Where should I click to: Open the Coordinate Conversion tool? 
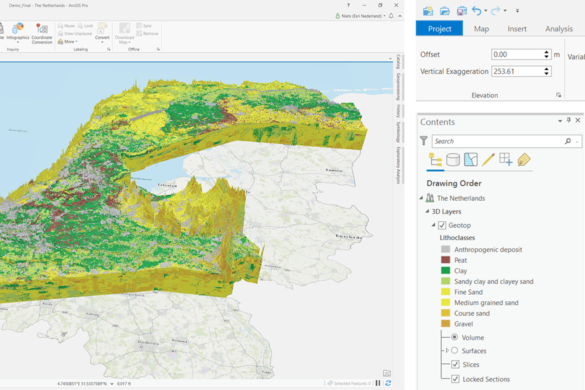(x=42, y=34)
